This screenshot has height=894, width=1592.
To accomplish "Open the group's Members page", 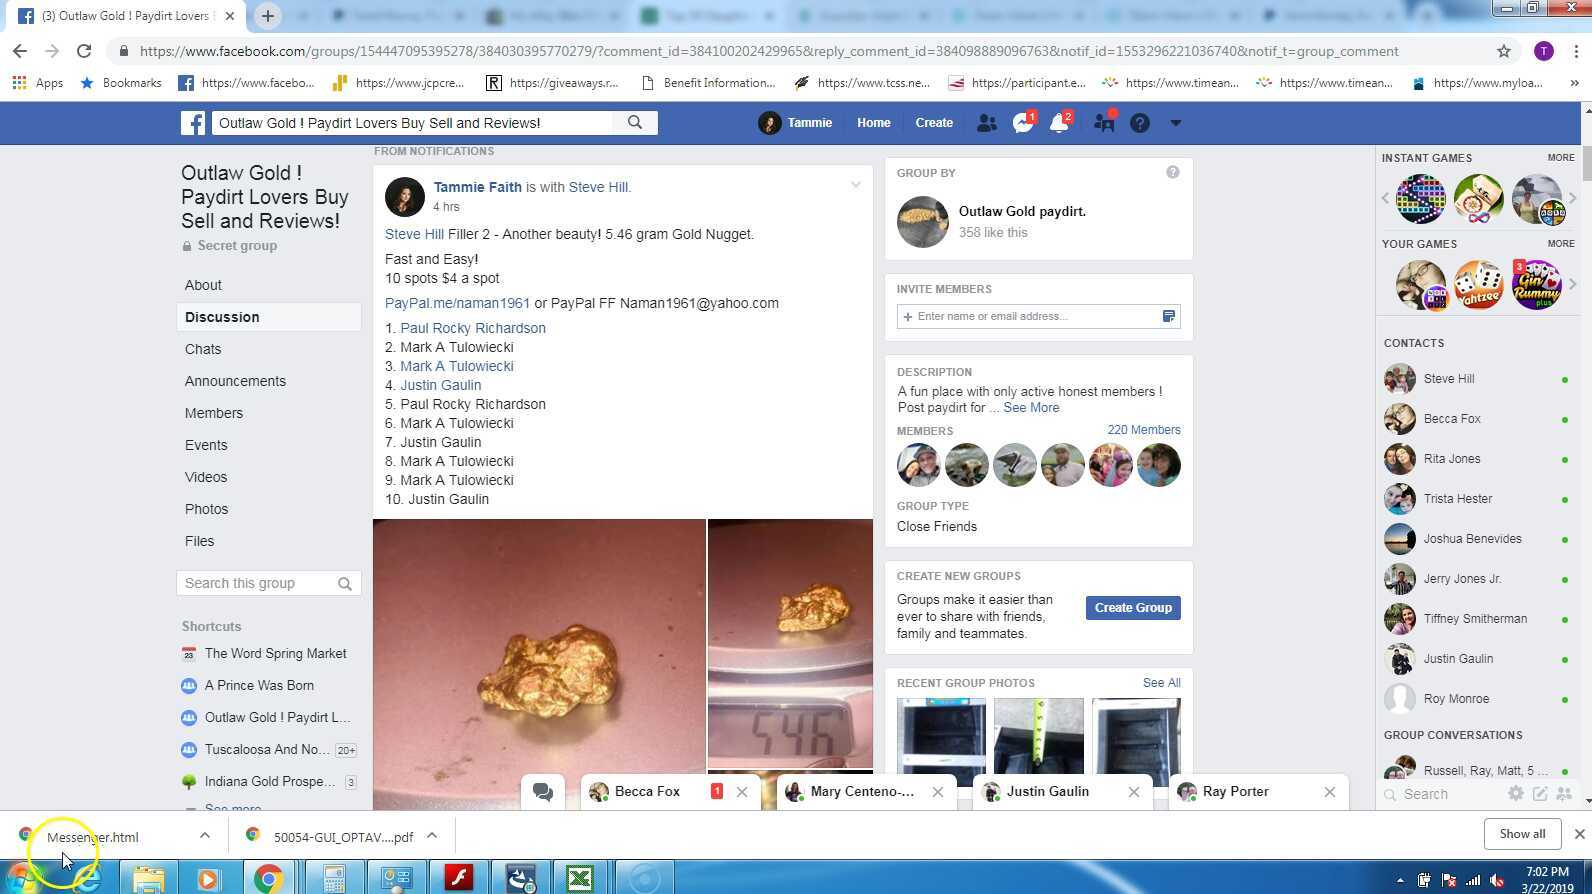I will (x=213, y=413).
